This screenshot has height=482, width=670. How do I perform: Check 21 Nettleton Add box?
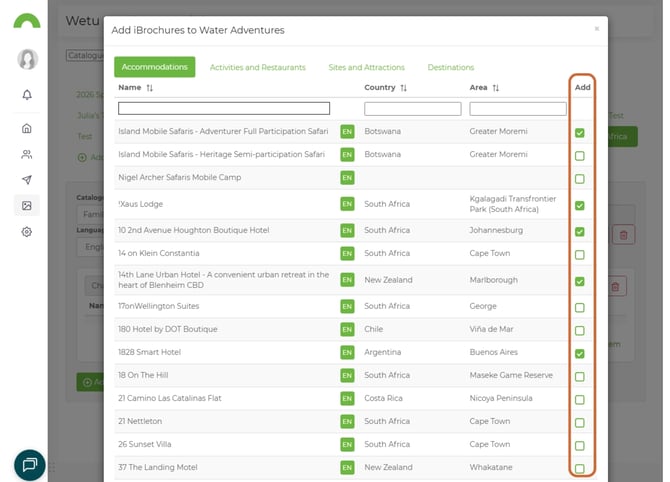(x=580, y=423)
